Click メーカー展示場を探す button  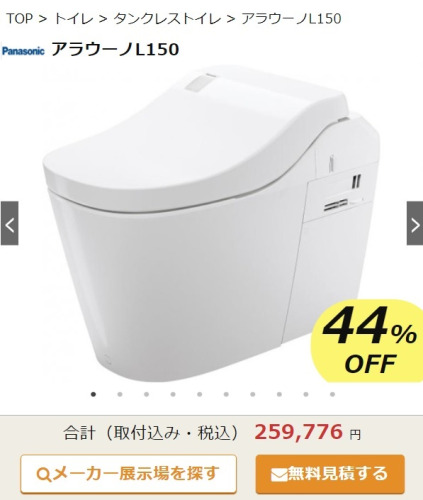tap(128, 474)
